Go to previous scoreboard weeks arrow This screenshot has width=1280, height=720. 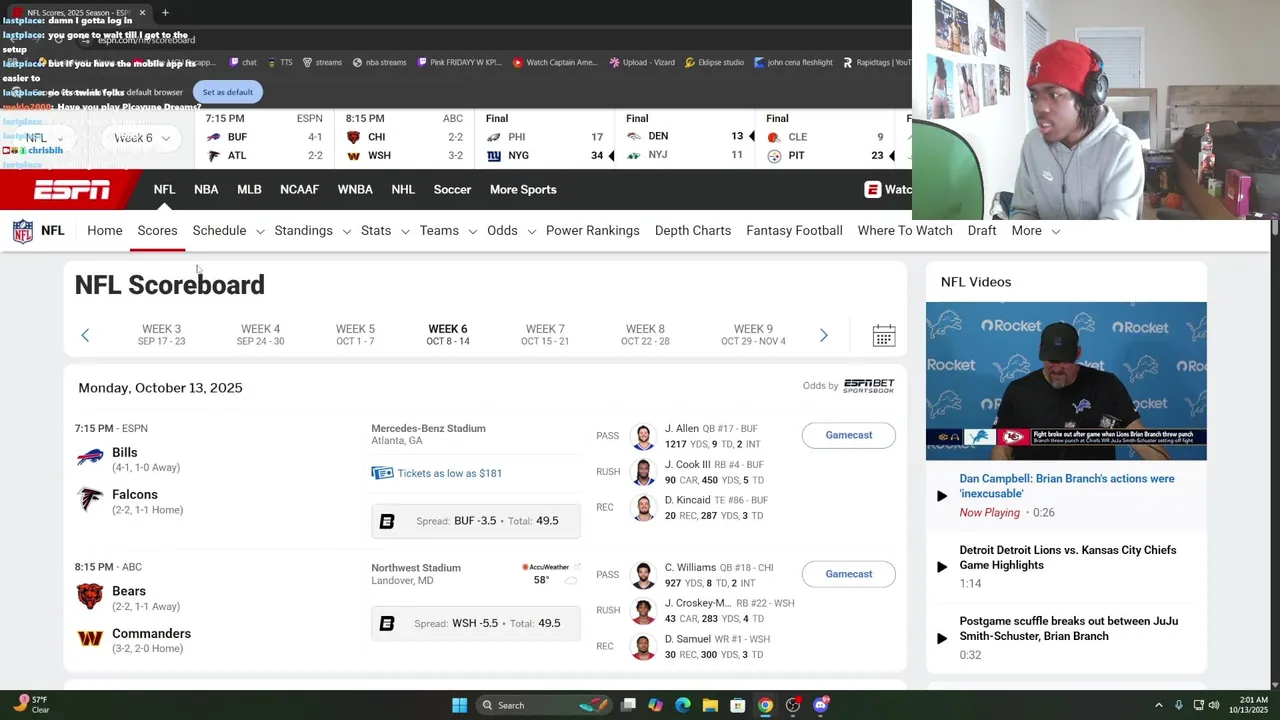[85, 335]
